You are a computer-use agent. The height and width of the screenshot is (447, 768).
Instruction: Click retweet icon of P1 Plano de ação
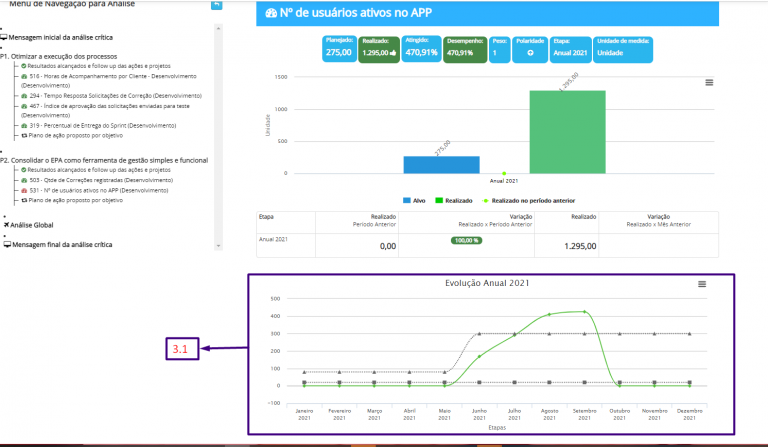24,136
